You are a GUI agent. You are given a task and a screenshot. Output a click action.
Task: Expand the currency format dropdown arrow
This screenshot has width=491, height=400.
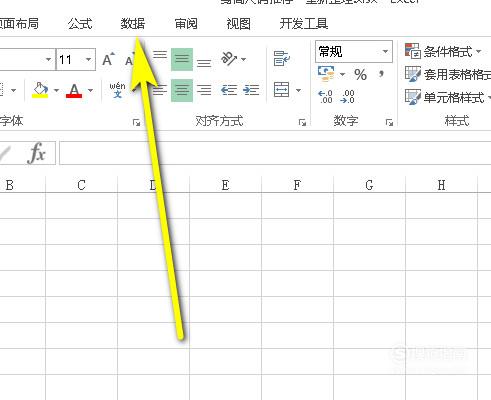point(343,74)
